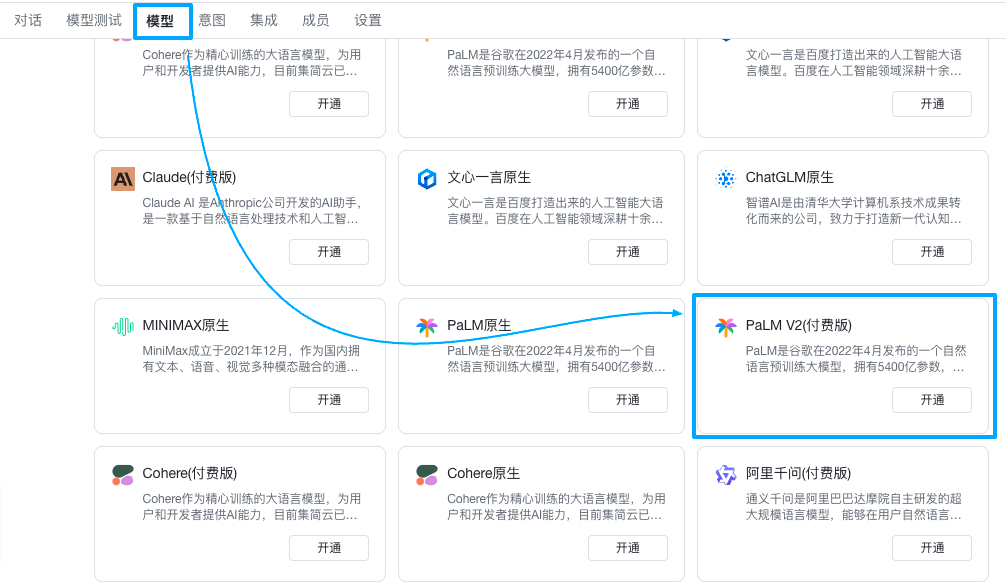Image resolution: width=1006 pixels, height=587 pixels.
Task: Open the 成员 tab
Action: point(316,21)
